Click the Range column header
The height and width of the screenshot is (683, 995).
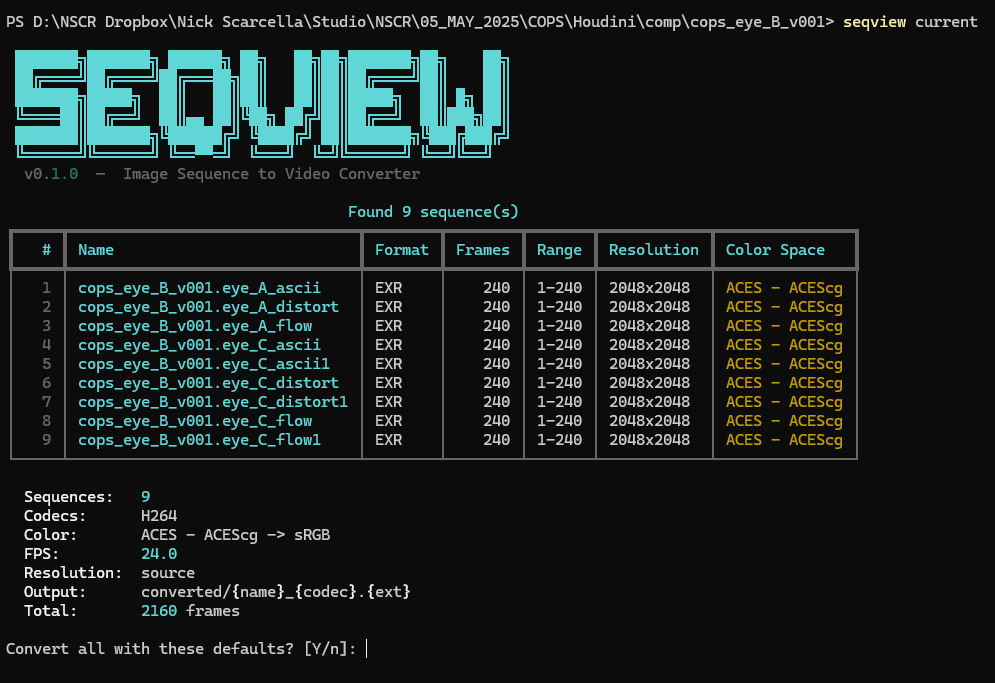coord(559,250)
